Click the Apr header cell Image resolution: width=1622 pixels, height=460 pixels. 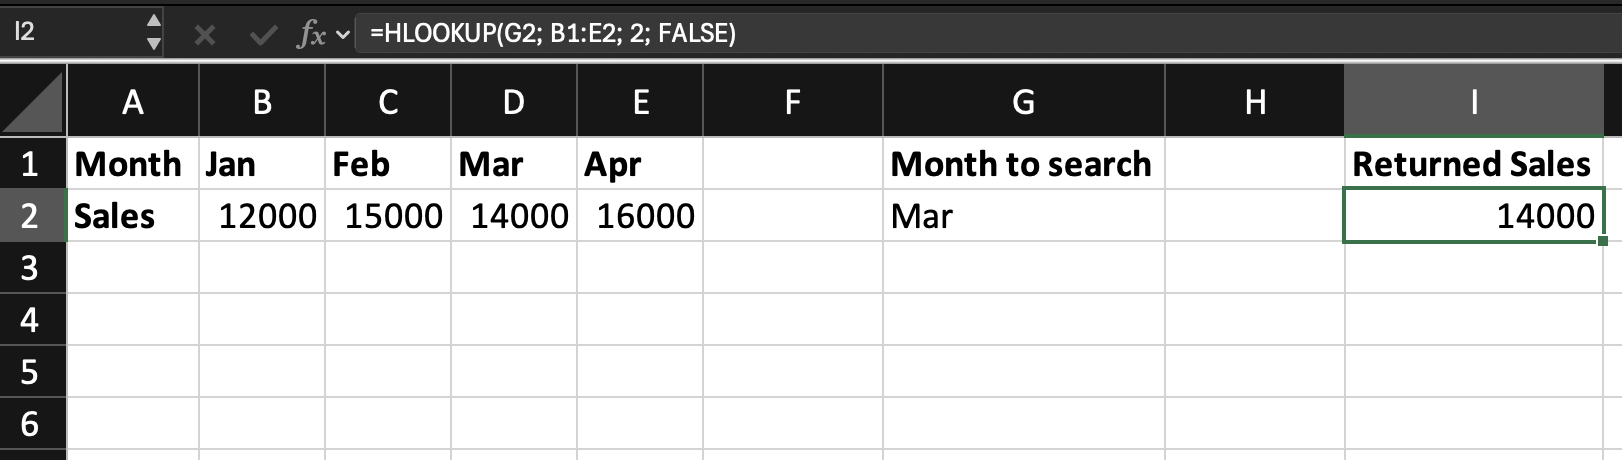pyautogui.click(x=640, y=164)
